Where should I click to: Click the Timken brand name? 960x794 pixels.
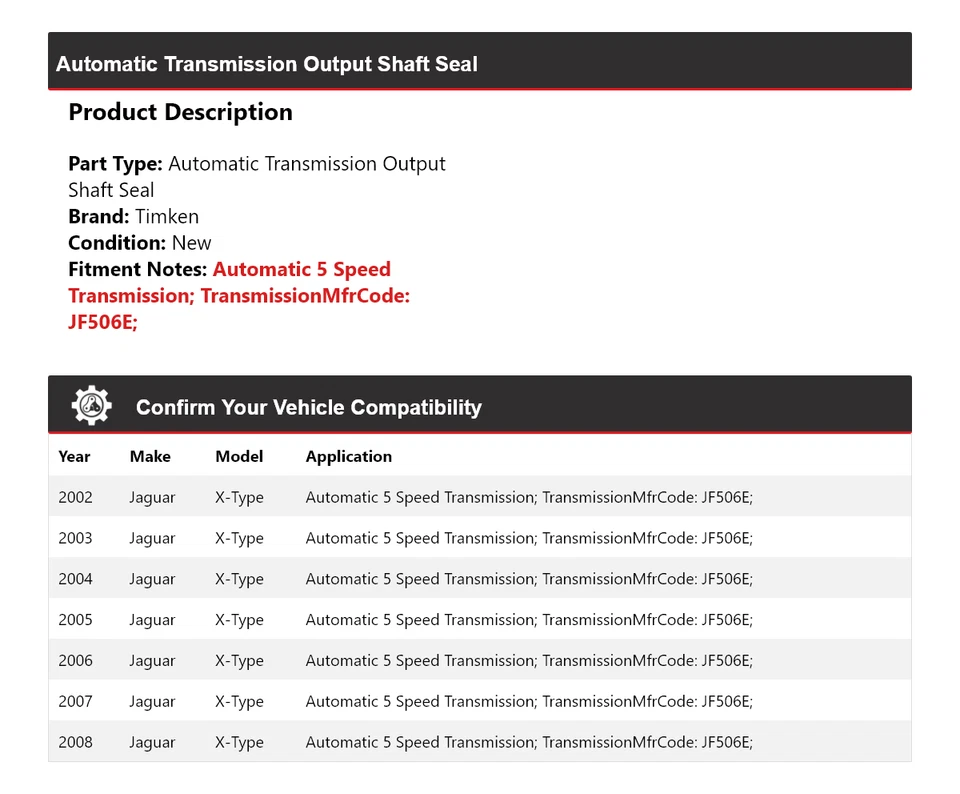pos(167,216)
